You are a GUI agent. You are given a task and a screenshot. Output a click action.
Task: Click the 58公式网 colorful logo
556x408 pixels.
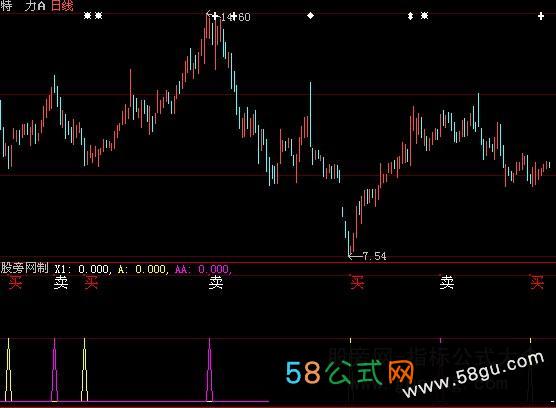pos(350,372)
